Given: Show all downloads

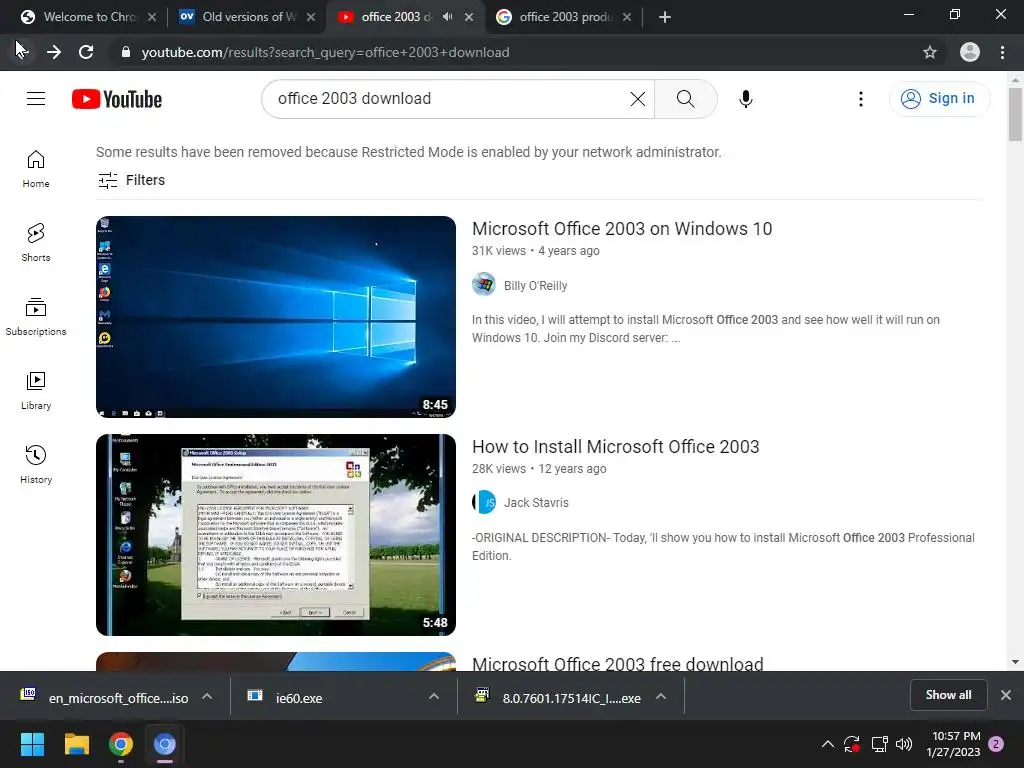Looking at the screenshot, I should coord(948,695).
